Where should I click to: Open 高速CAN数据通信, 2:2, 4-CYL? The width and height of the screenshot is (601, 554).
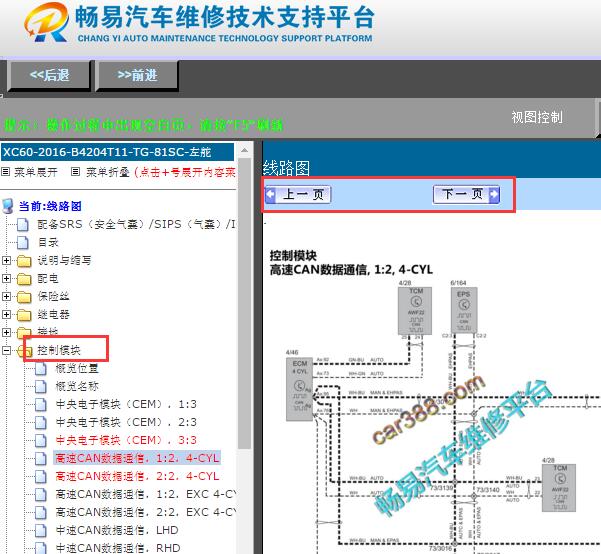[x=137, y=476]
